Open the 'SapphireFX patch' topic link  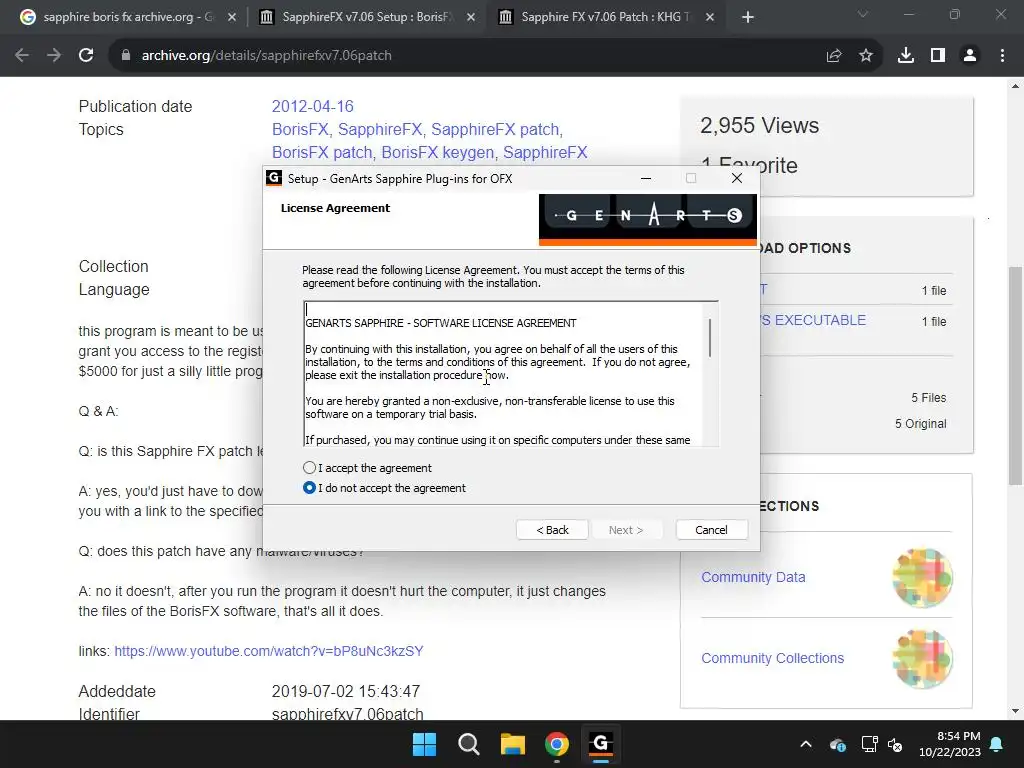coord(495,129)
